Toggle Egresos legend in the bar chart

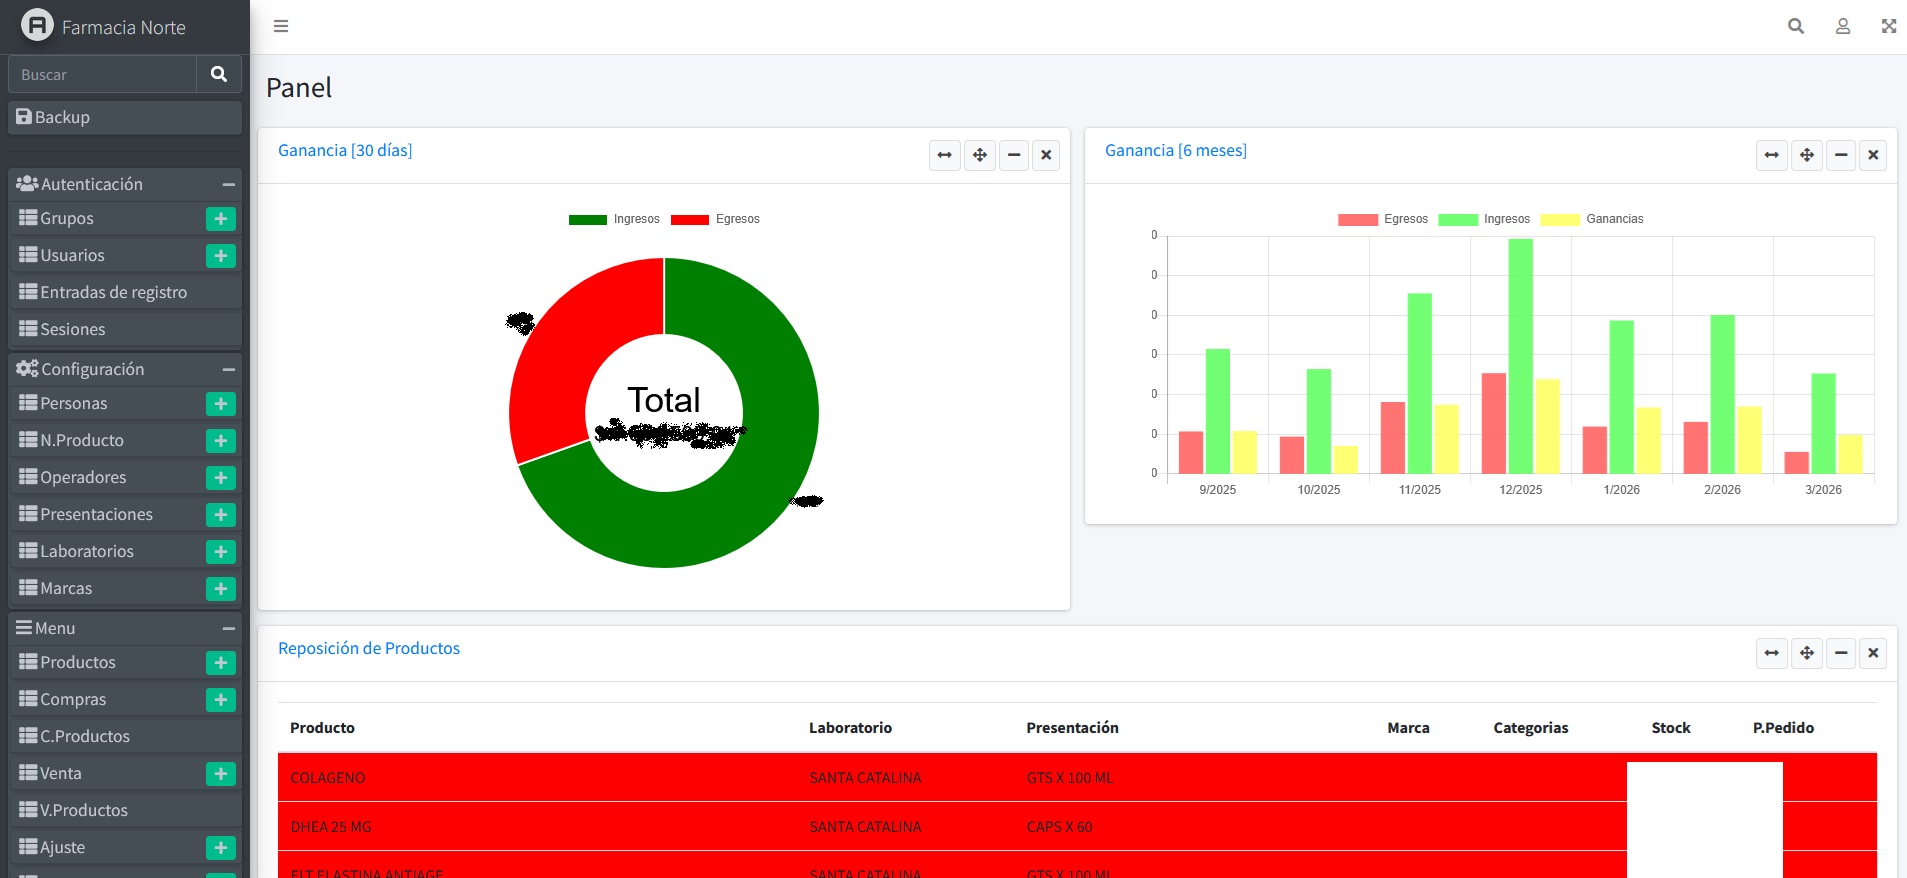click(1383, 219)
